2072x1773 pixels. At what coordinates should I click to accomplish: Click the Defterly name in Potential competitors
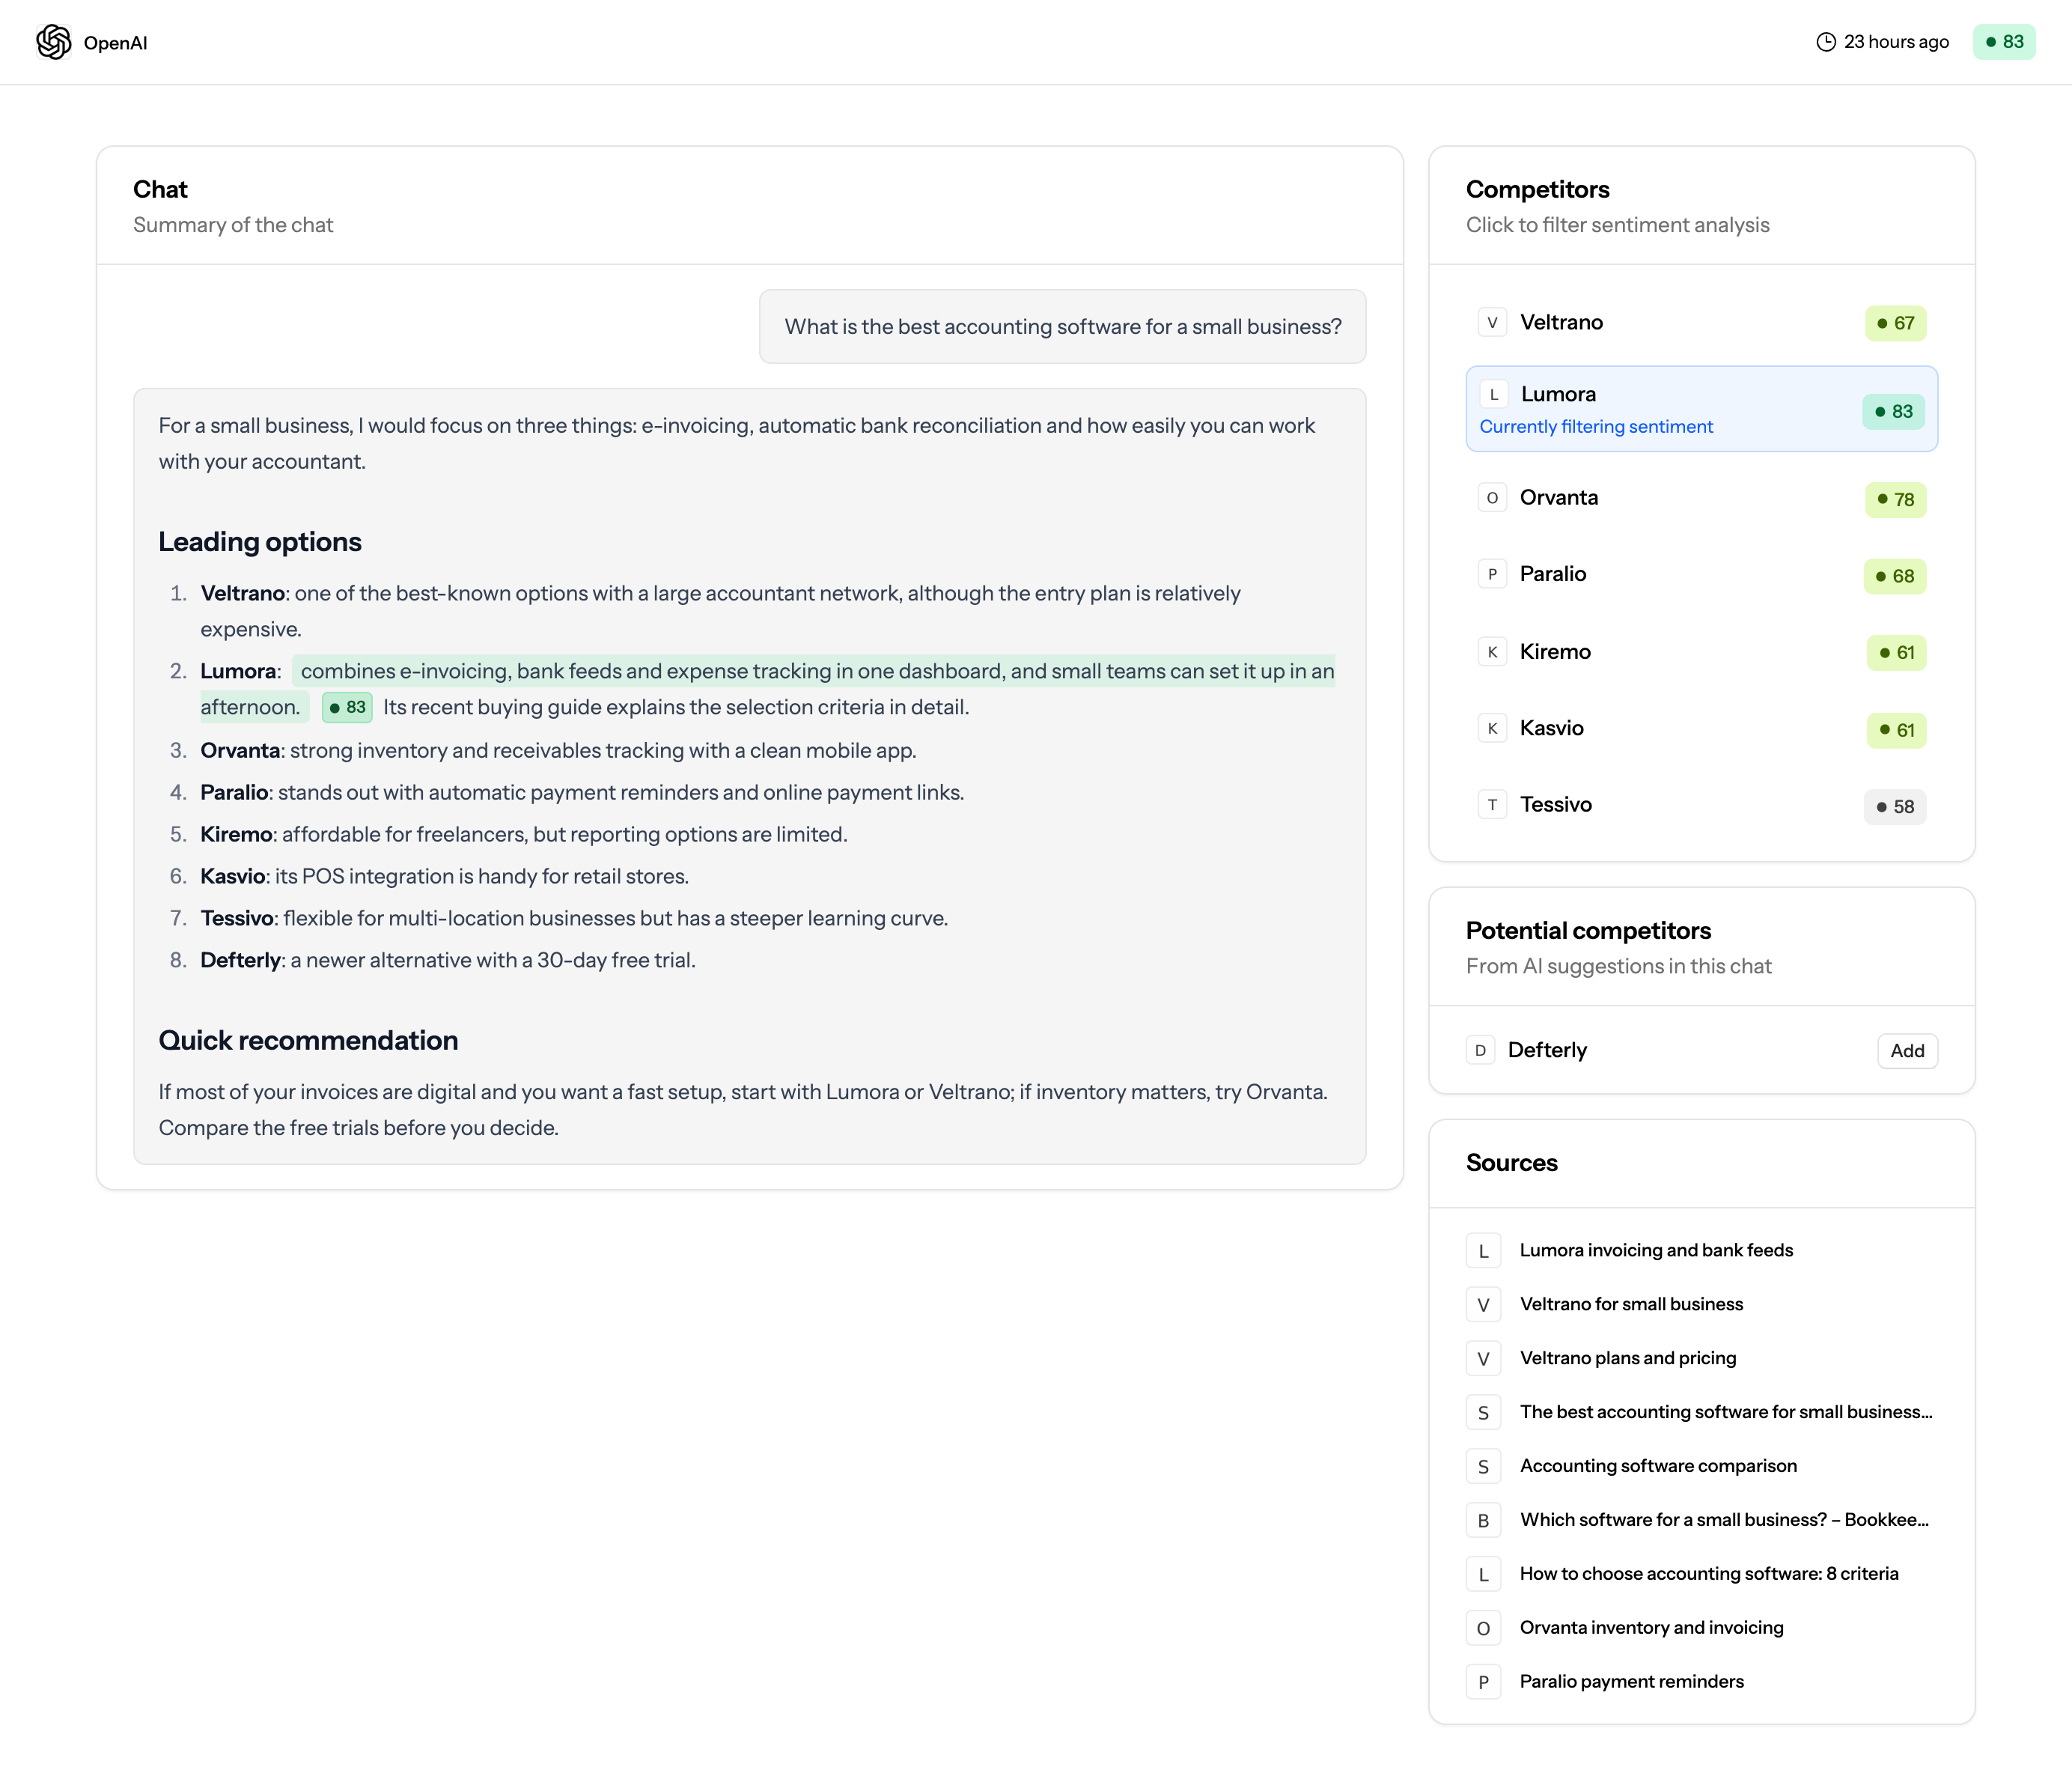click(x=1547, y=1050)
